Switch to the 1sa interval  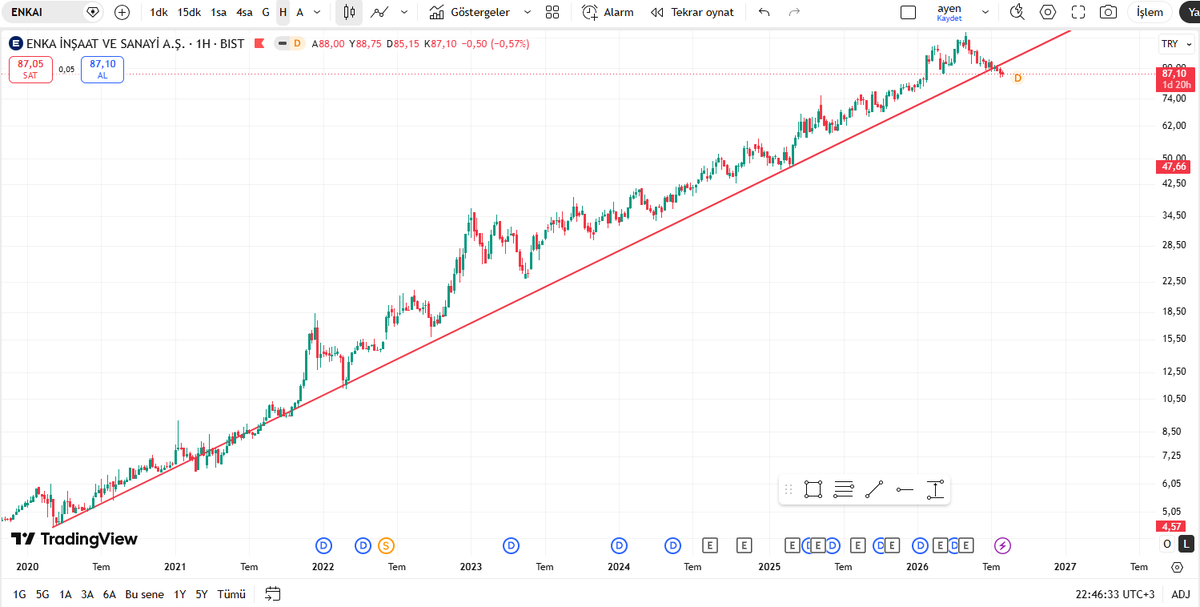coord(218,12)
